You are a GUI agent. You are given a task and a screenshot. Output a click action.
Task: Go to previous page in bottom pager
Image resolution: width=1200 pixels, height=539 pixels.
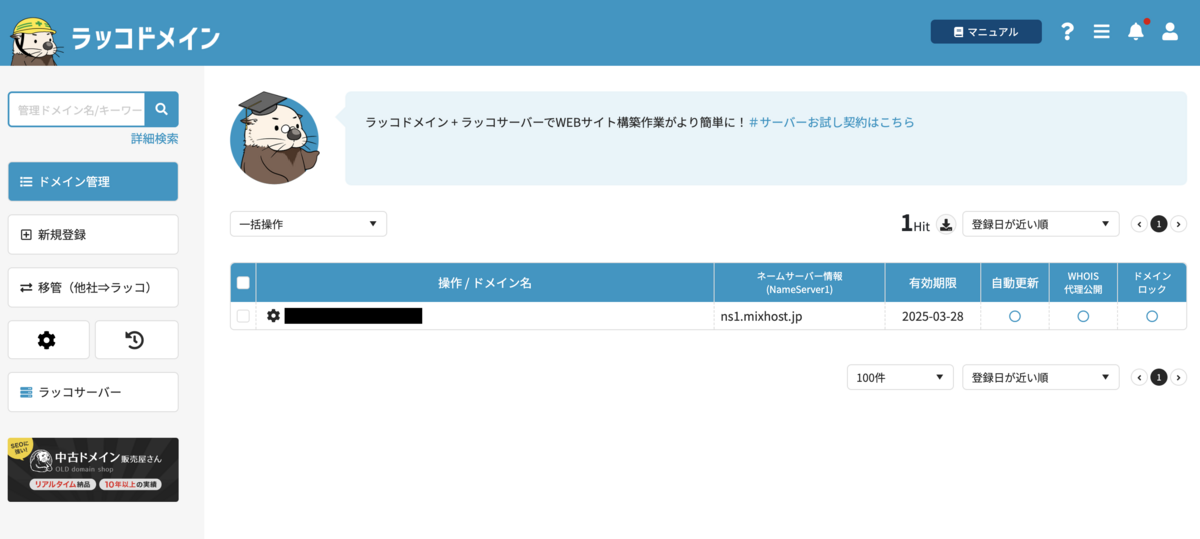coord(1139,377)
